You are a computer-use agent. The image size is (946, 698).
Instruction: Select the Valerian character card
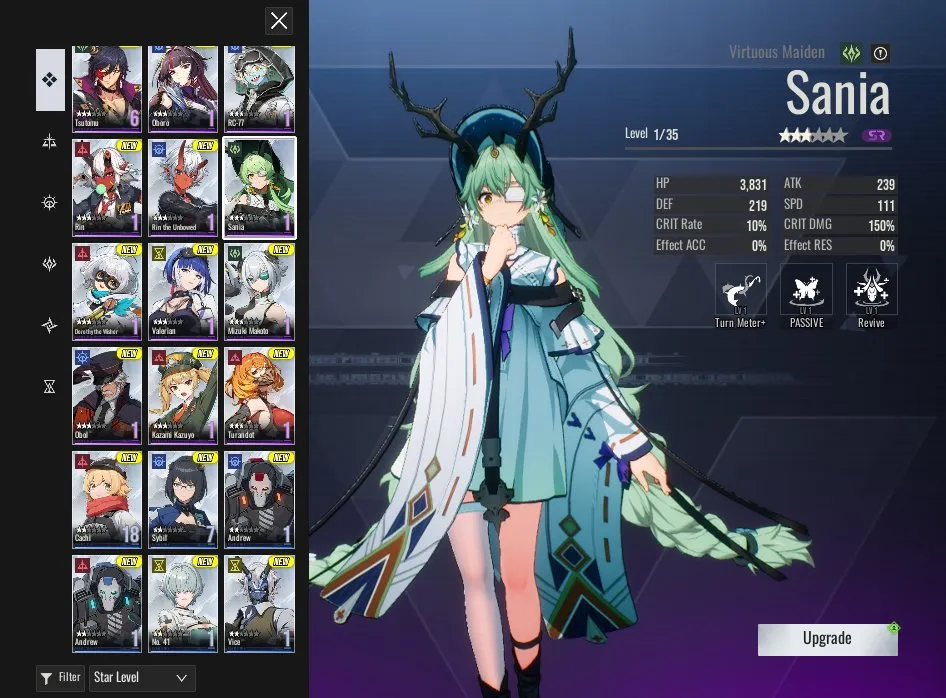[183, 292]
